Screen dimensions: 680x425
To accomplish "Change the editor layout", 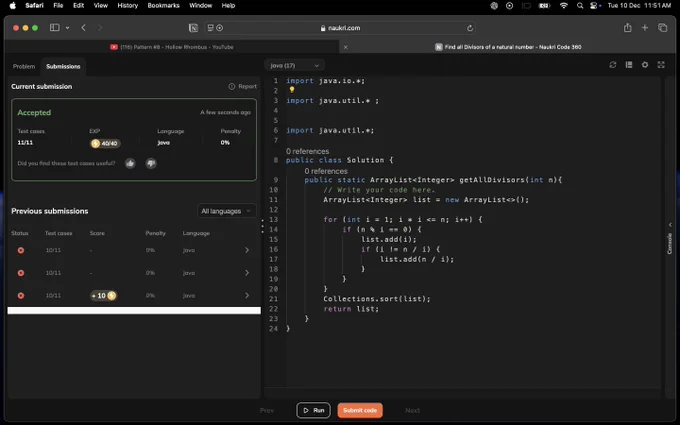I will (629, 65).
